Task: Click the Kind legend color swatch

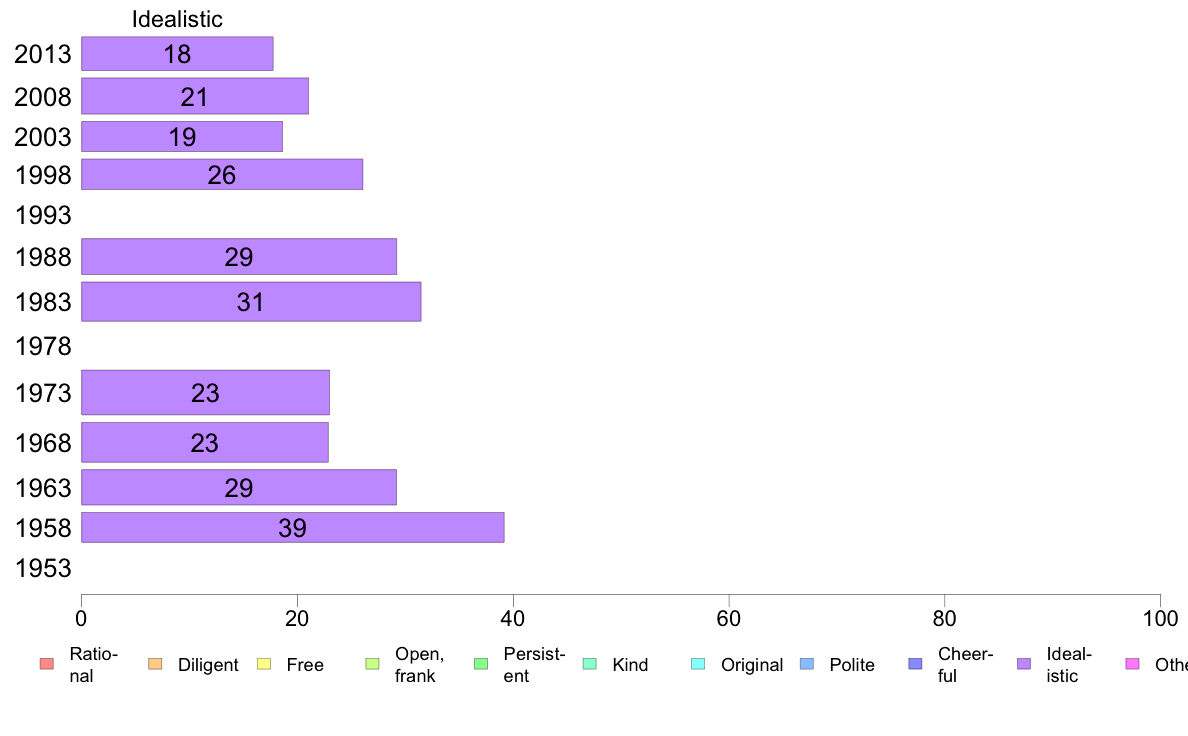Action: [589, 664]
